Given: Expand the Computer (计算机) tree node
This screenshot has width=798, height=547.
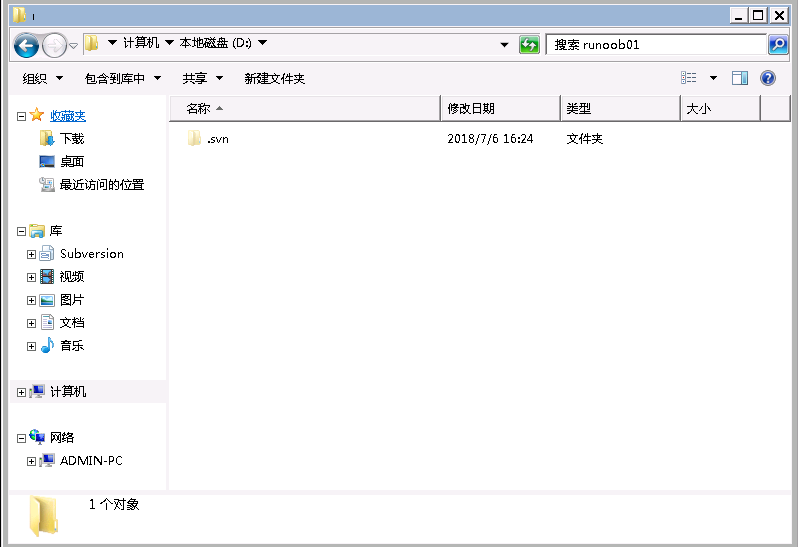Looking at the screenshot, I should pos(22,392).
